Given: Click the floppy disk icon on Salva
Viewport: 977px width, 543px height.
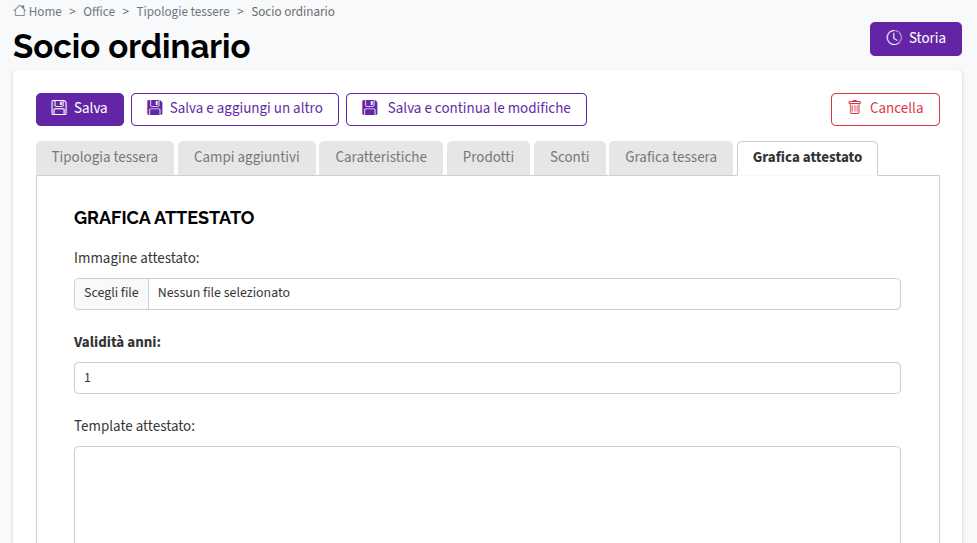Looking at the screenshot, I should pyautogui.click(x=59, y=108).
